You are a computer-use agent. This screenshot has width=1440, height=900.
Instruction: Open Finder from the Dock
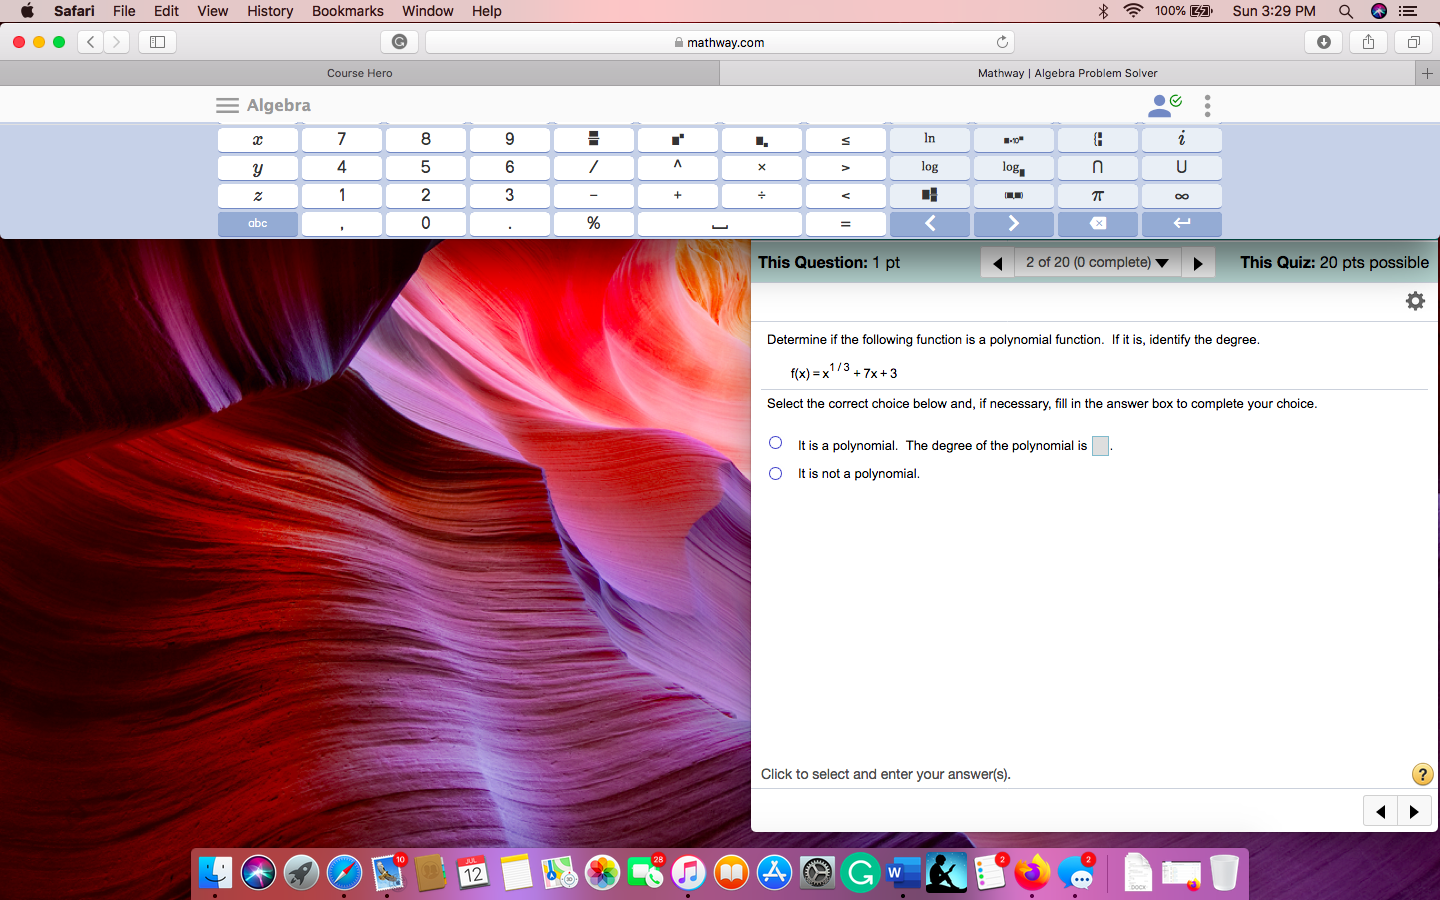pos(215,873)
